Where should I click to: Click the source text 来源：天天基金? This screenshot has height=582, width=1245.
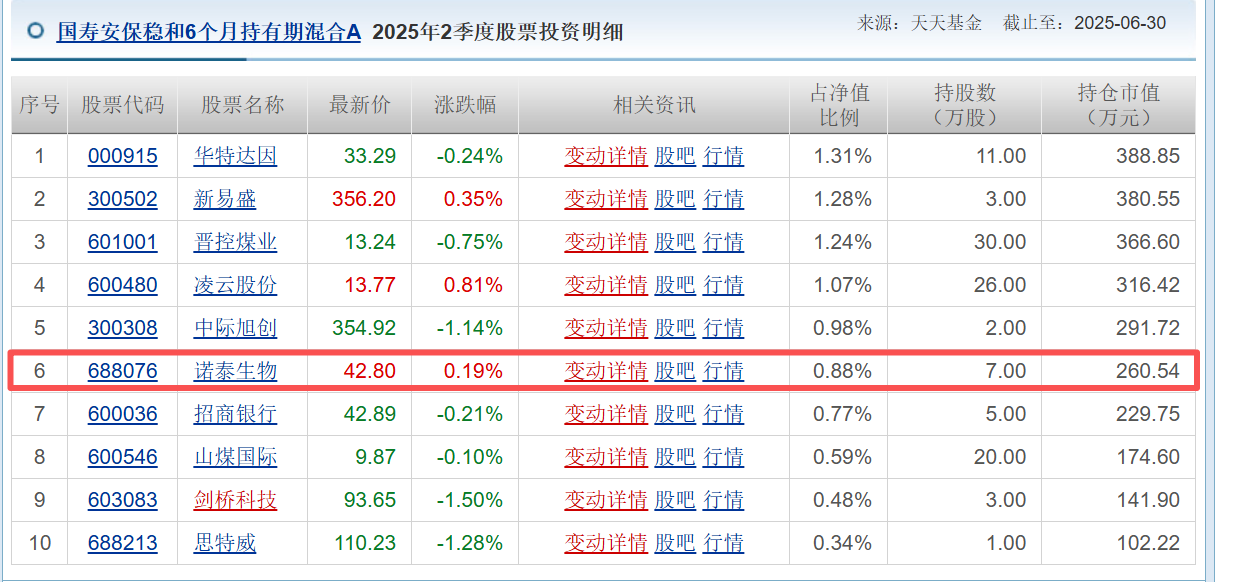(921, 22)
